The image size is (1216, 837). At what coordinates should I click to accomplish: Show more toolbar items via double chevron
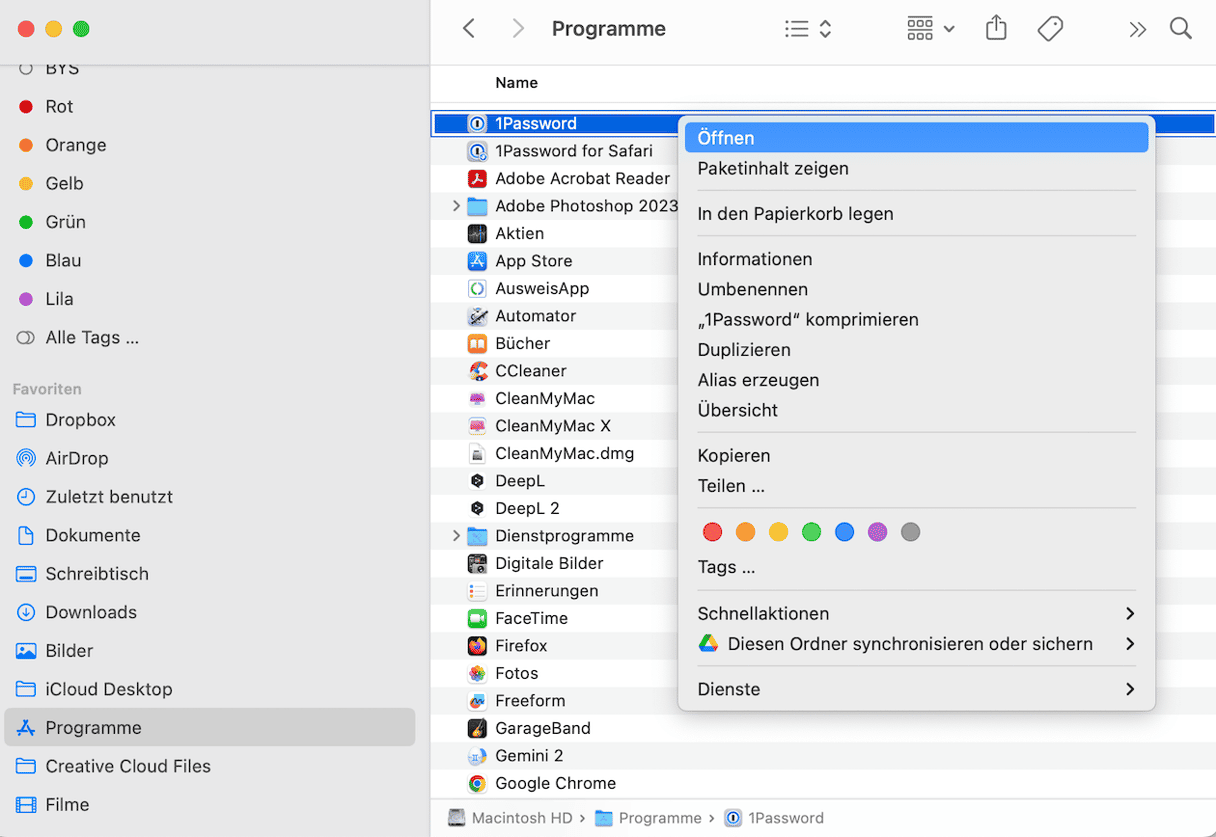[x=1137, y=29]
